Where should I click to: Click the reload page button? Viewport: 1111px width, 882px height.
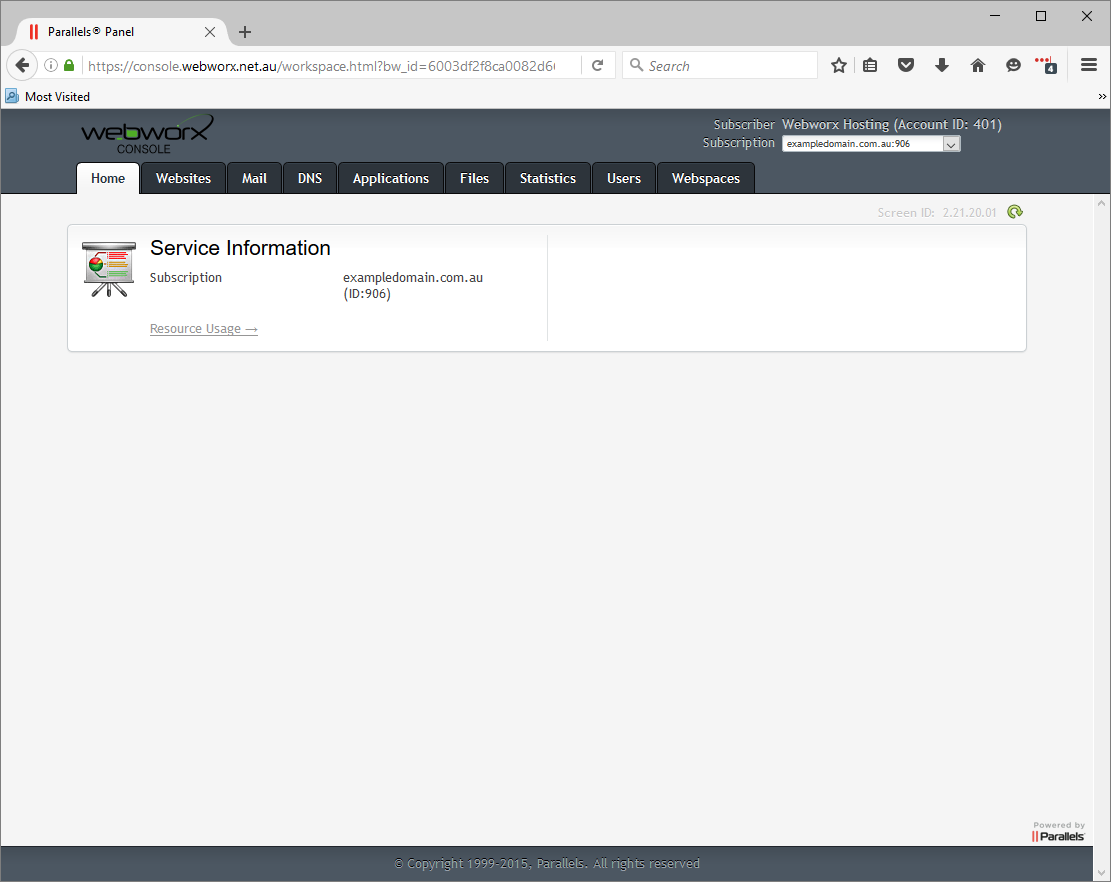(598, 66)
